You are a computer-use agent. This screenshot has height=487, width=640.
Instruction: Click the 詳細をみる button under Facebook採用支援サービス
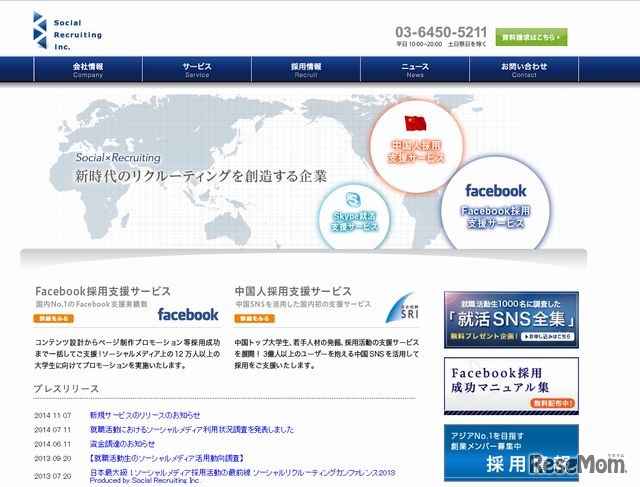coord(53,318)
